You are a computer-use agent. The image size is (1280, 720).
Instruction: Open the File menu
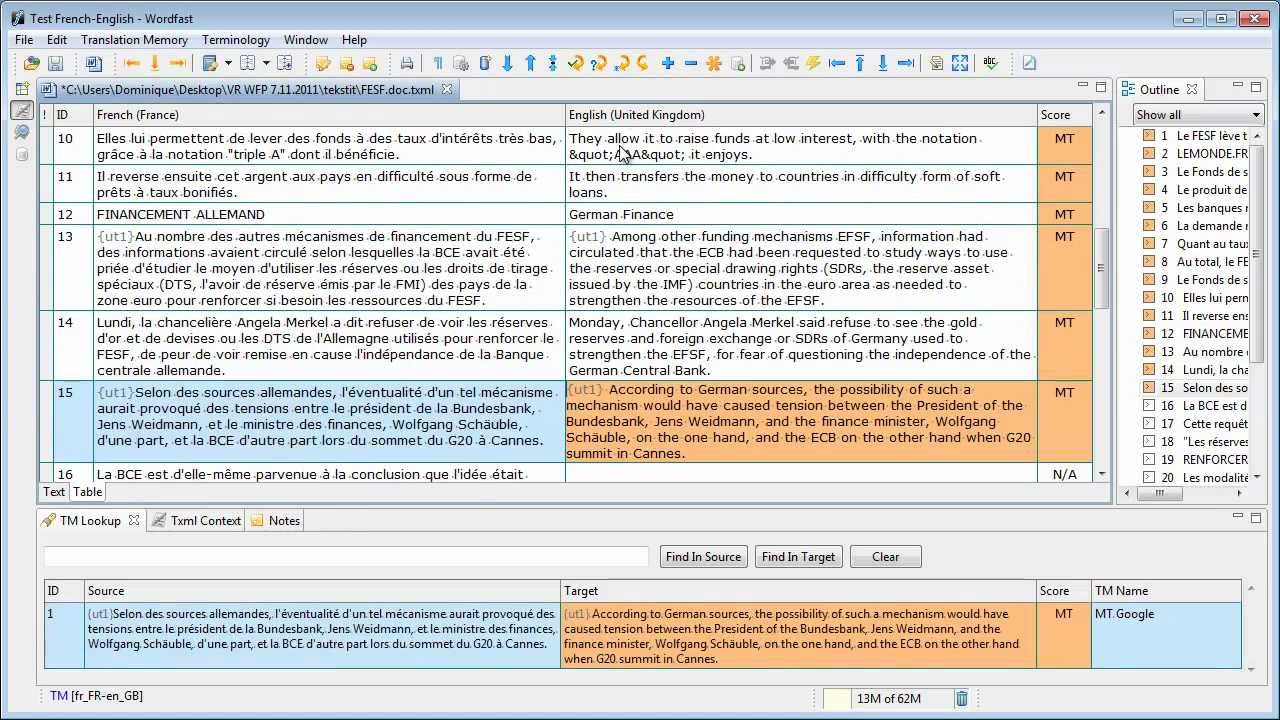pyautogui.click(x=24, y=40)
